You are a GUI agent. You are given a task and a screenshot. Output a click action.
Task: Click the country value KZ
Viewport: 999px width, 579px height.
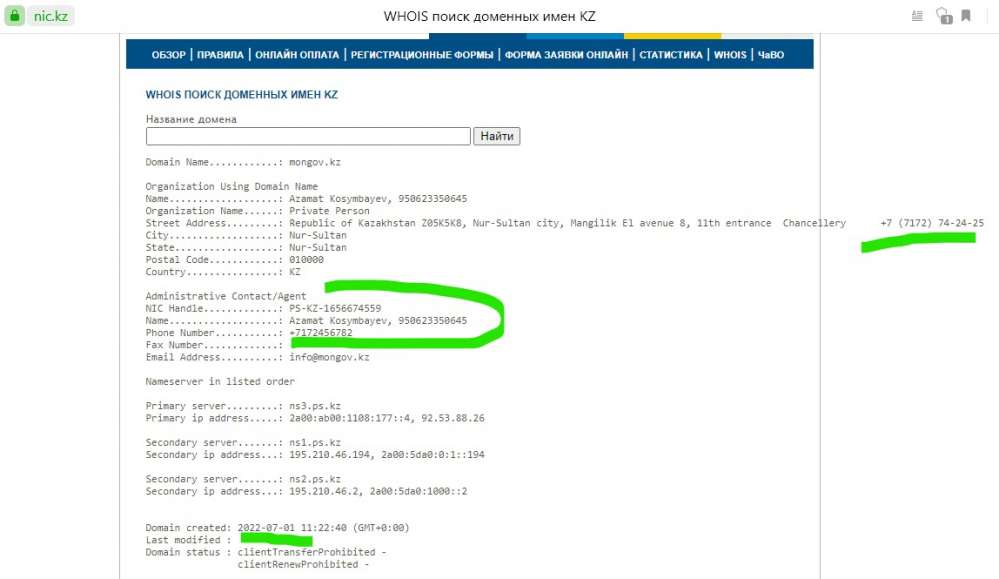coord(294,271)
